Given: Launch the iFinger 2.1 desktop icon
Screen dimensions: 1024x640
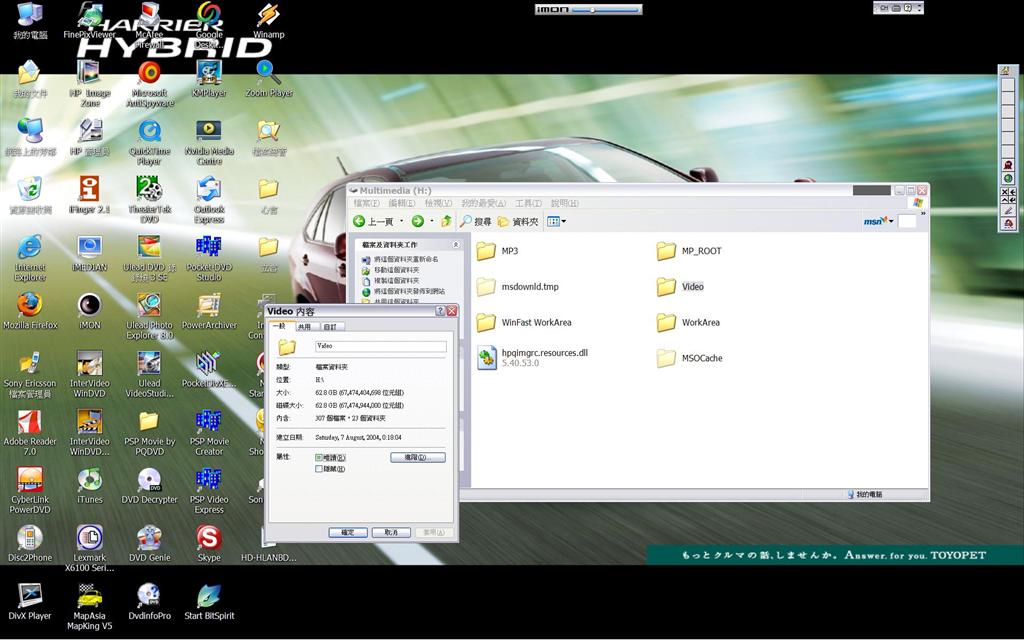Looking at the screenshot, I should coord(89,194).
